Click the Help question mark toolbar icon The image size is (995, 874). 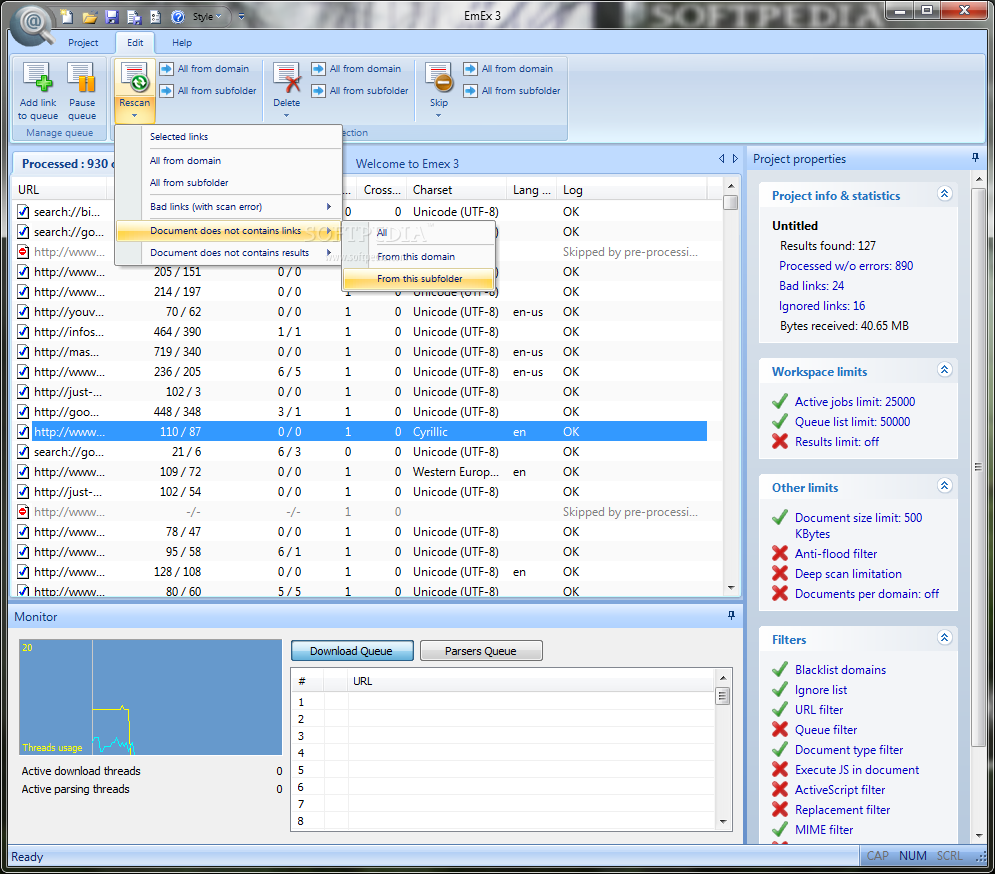(x=178, y=17)
